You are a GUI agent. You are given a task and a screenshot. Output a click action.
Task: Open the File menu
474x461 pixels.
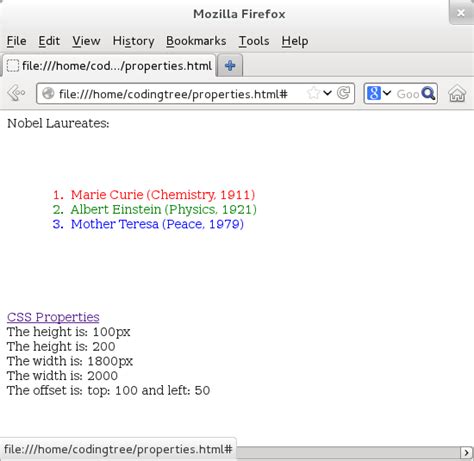16,41
